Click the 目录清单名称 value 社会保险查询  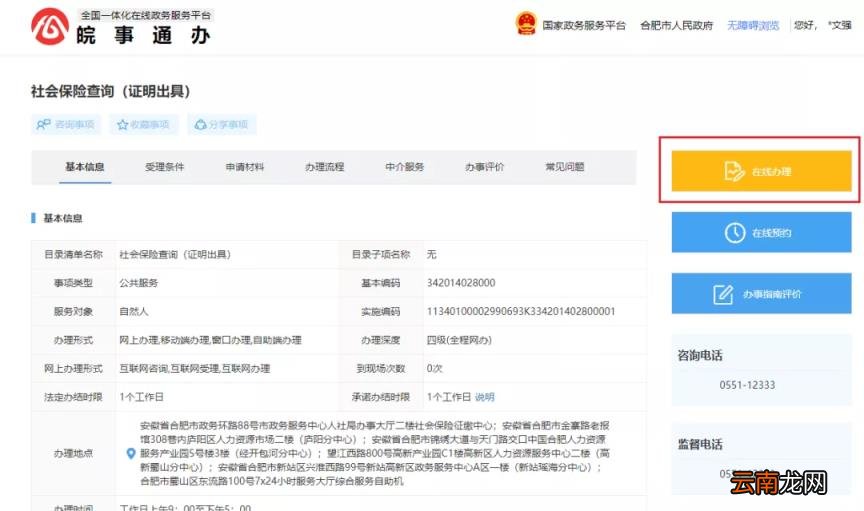175,254
